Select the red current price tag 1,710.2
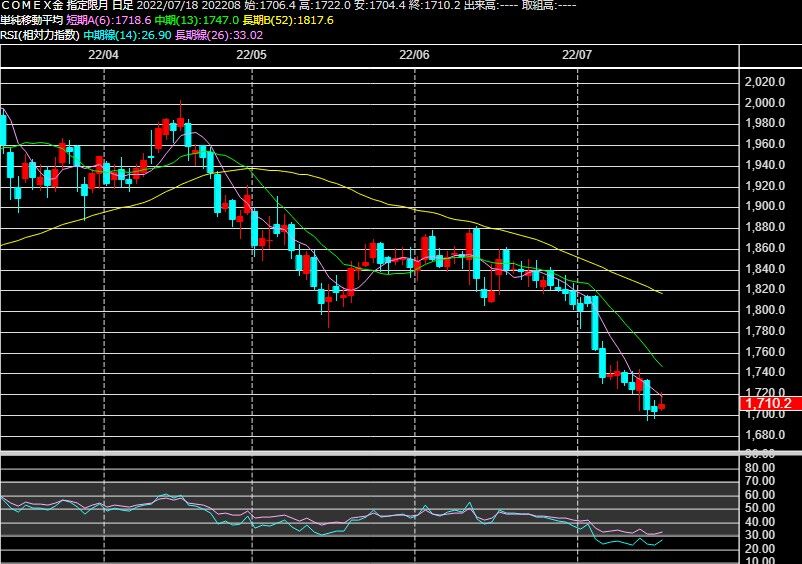This screenshot has height=564, width=802. pos(770,403)
